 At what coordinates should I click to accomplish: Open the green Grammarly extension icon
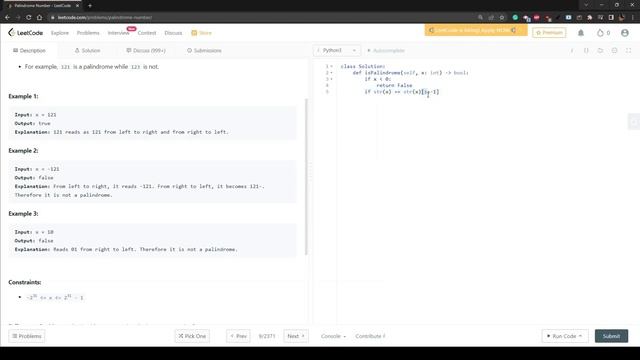click(515, 18)
